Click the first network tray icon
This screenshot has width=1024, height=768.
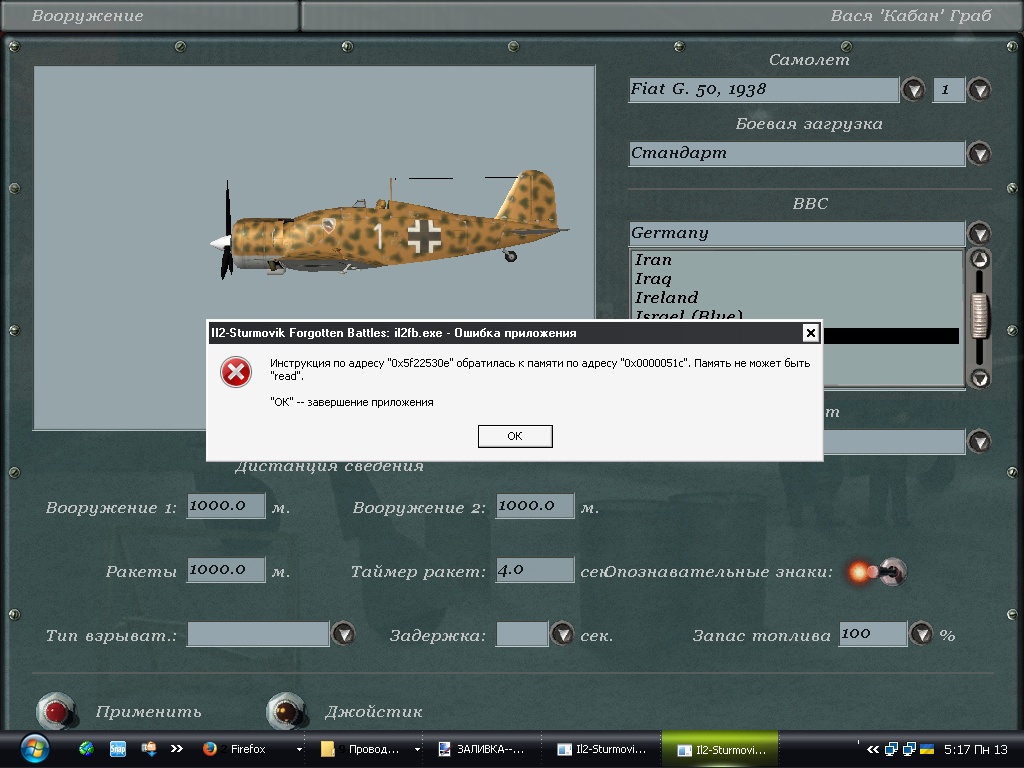(891, 749)
